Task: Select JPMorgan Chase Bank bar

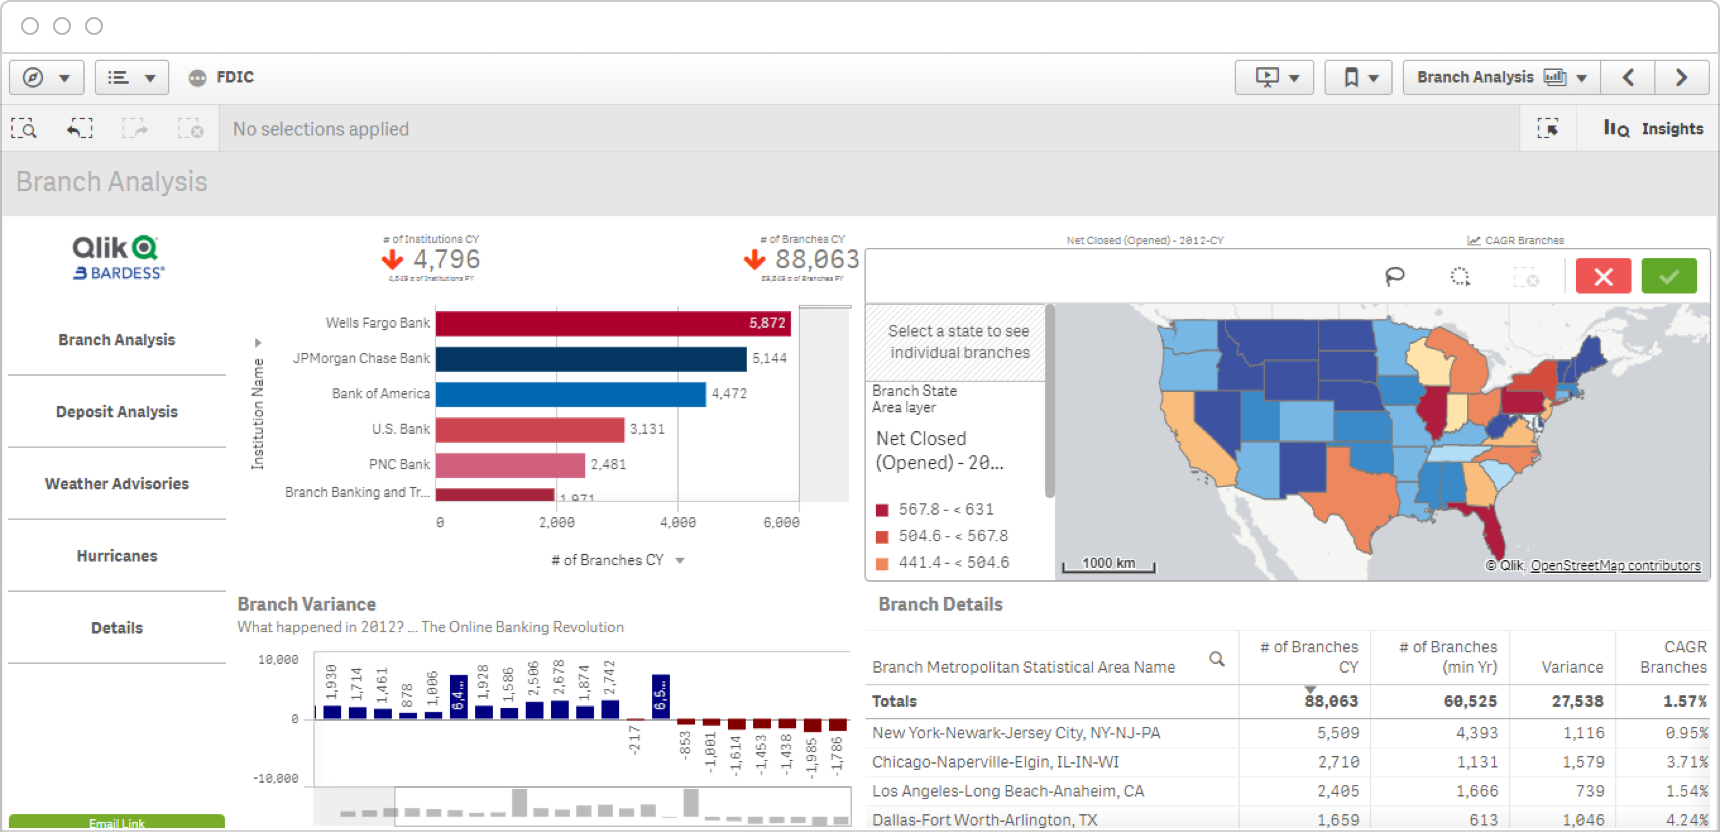Action: [x=591, y=359]
